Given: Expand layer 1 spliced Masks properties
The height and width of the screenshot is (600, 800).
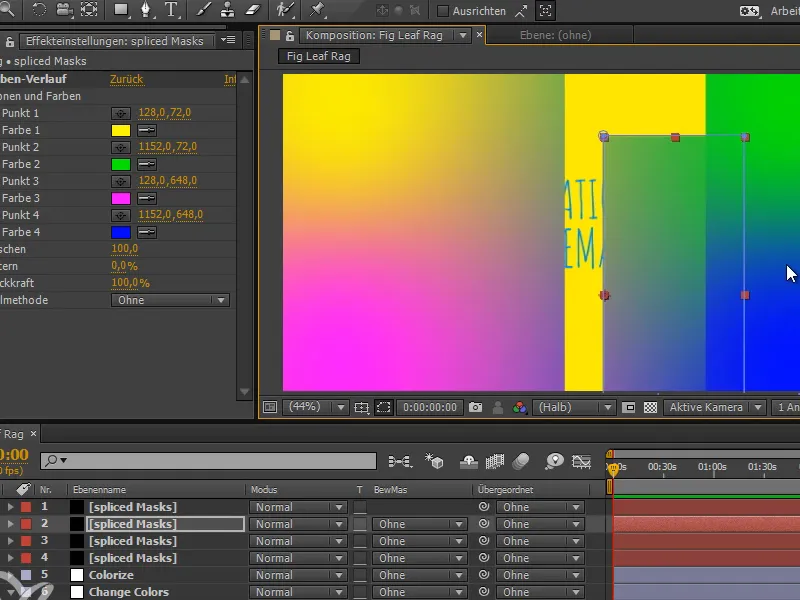Looking at the screenshot, I should pos(10,507).
